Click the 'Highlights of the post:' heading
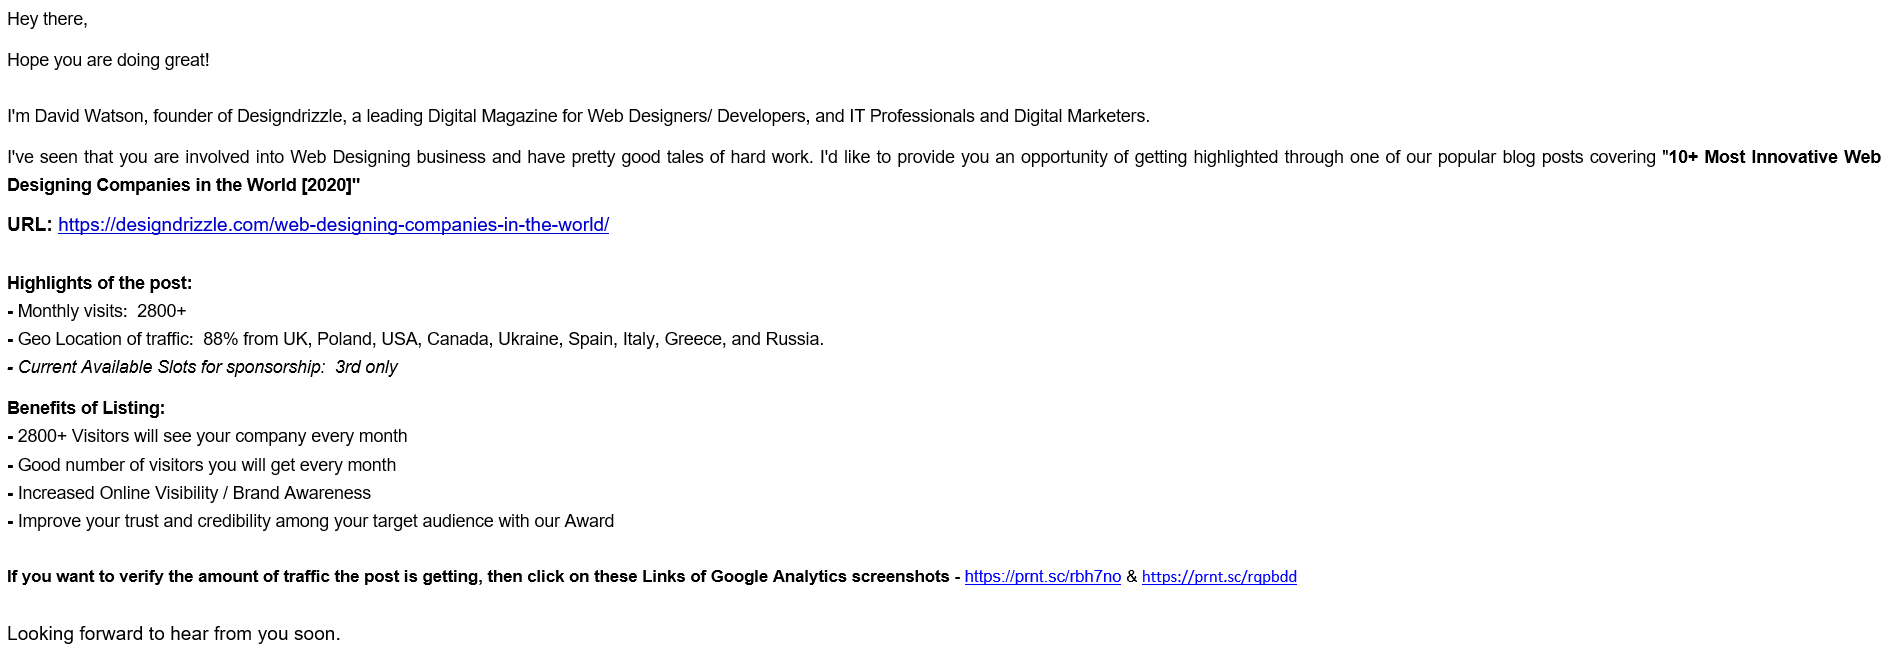The height and width of the screenshot is (645, 1889). (x=99, y=283)
